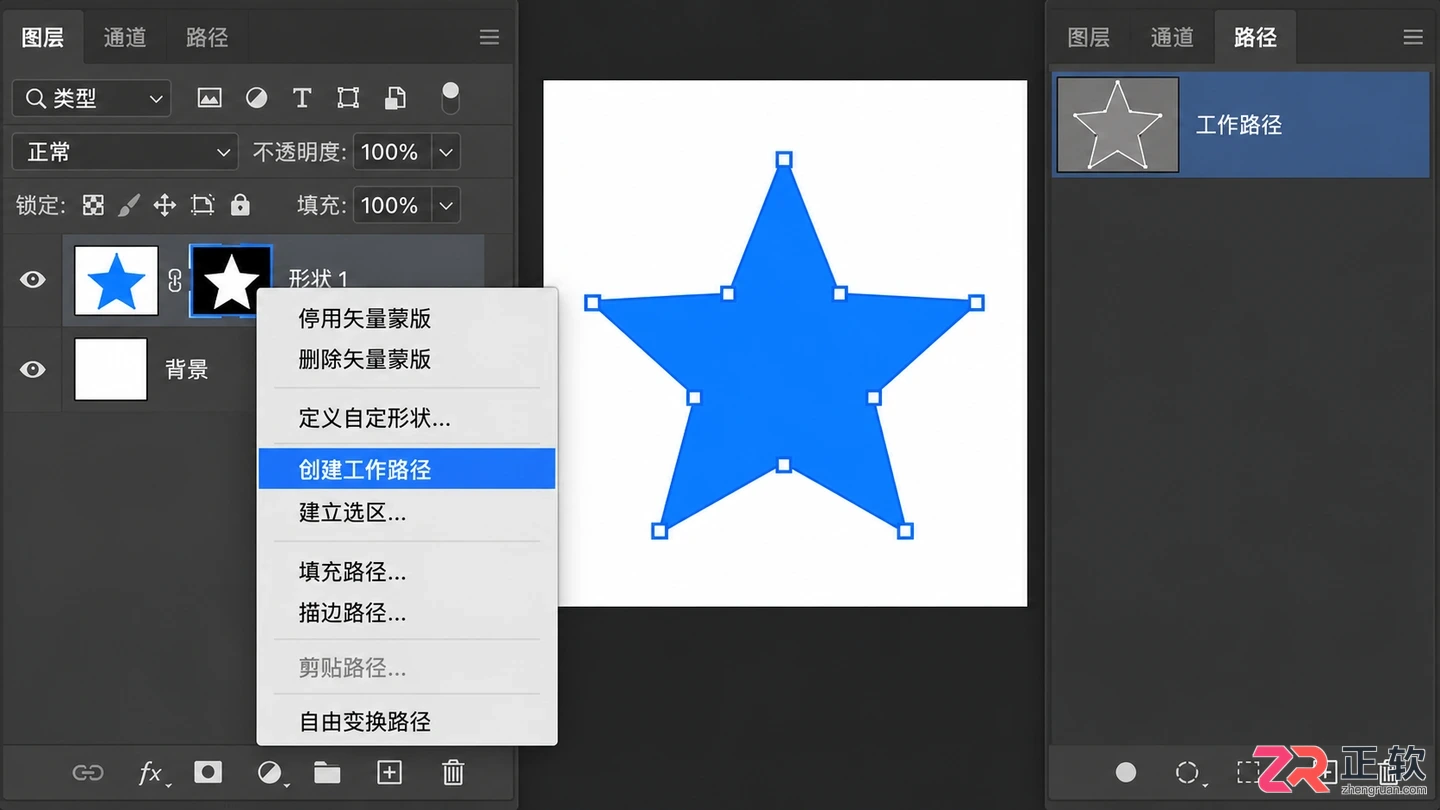Select the 工作路径 thumbnail

[x=1118, y=125]
